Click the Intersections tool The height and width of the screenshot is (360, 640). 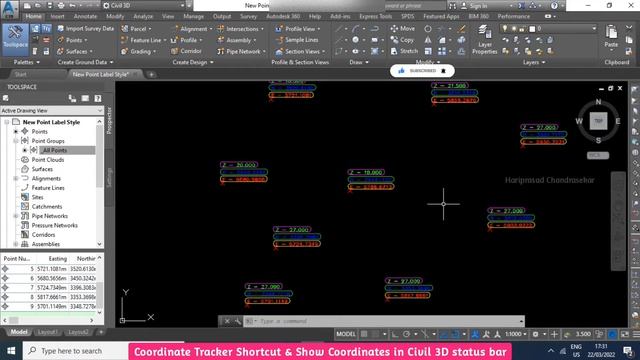[x=240, y=29]
